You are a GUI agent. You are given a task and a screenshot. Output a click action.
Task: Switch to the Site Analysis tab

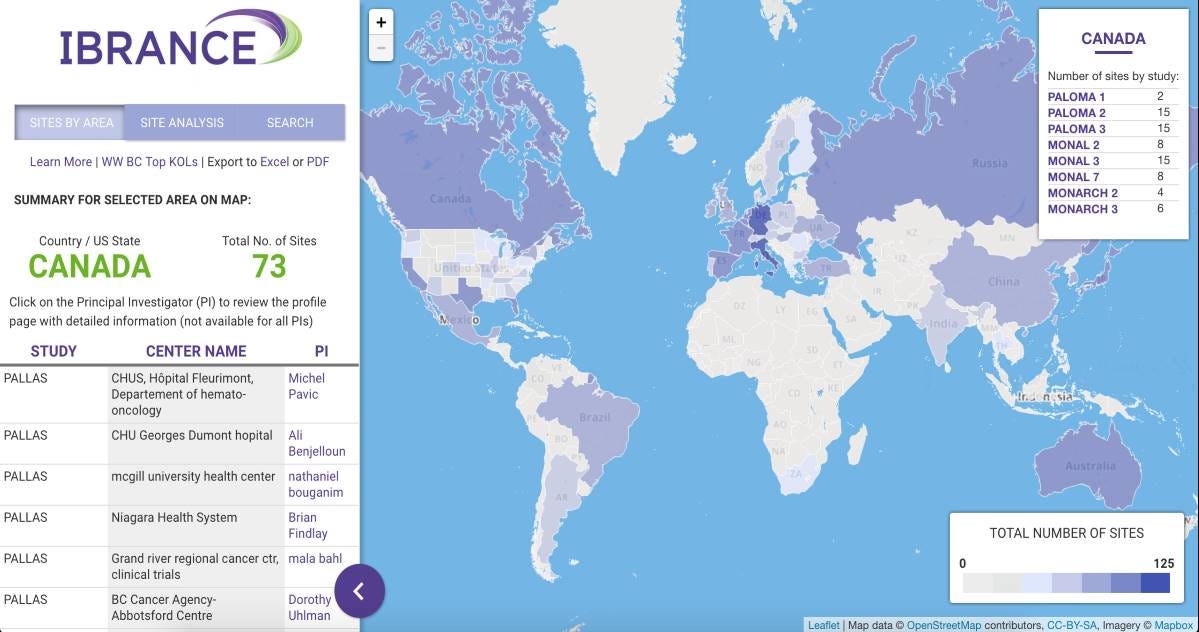[182, 122]
